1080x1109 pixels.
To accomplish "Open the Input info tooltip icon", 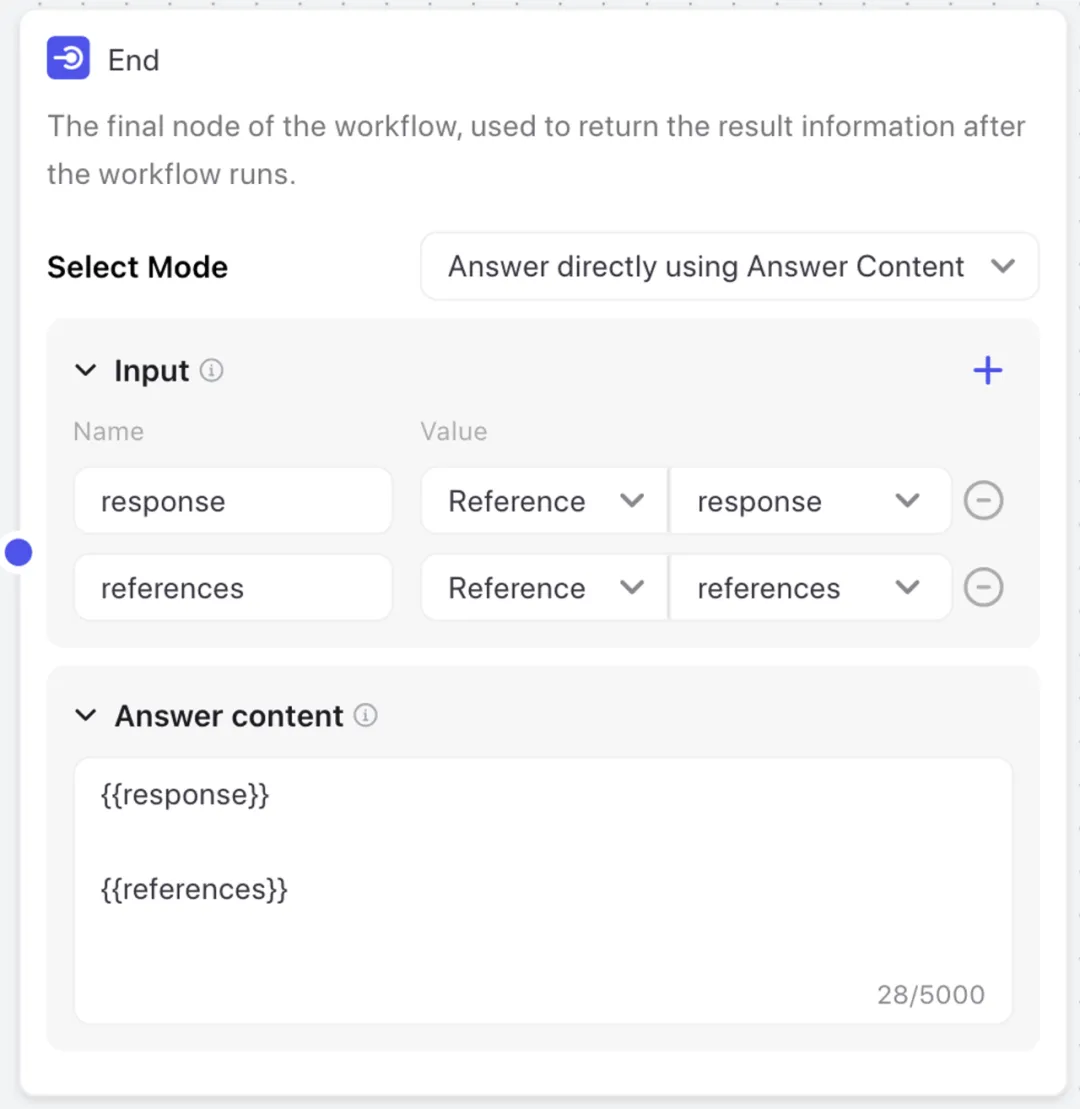I will (x=211, y=370).
